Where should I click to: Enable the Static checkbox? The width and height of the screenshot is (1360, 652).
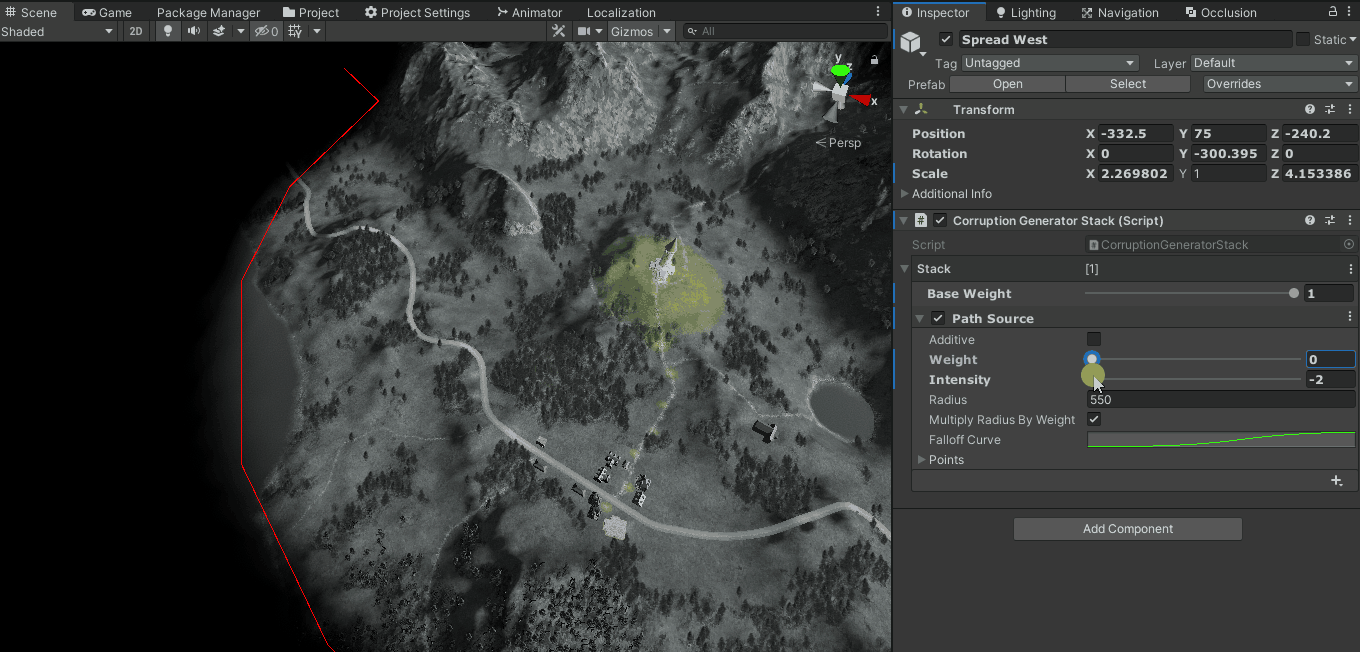[1303, 40]
